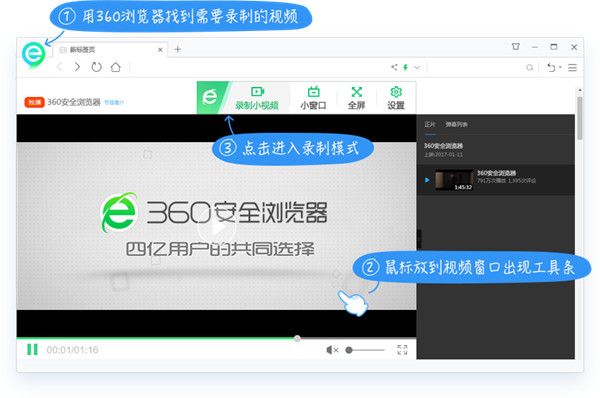Go forward with the forward arrow

pyautogui.click(x=77, y=67)
